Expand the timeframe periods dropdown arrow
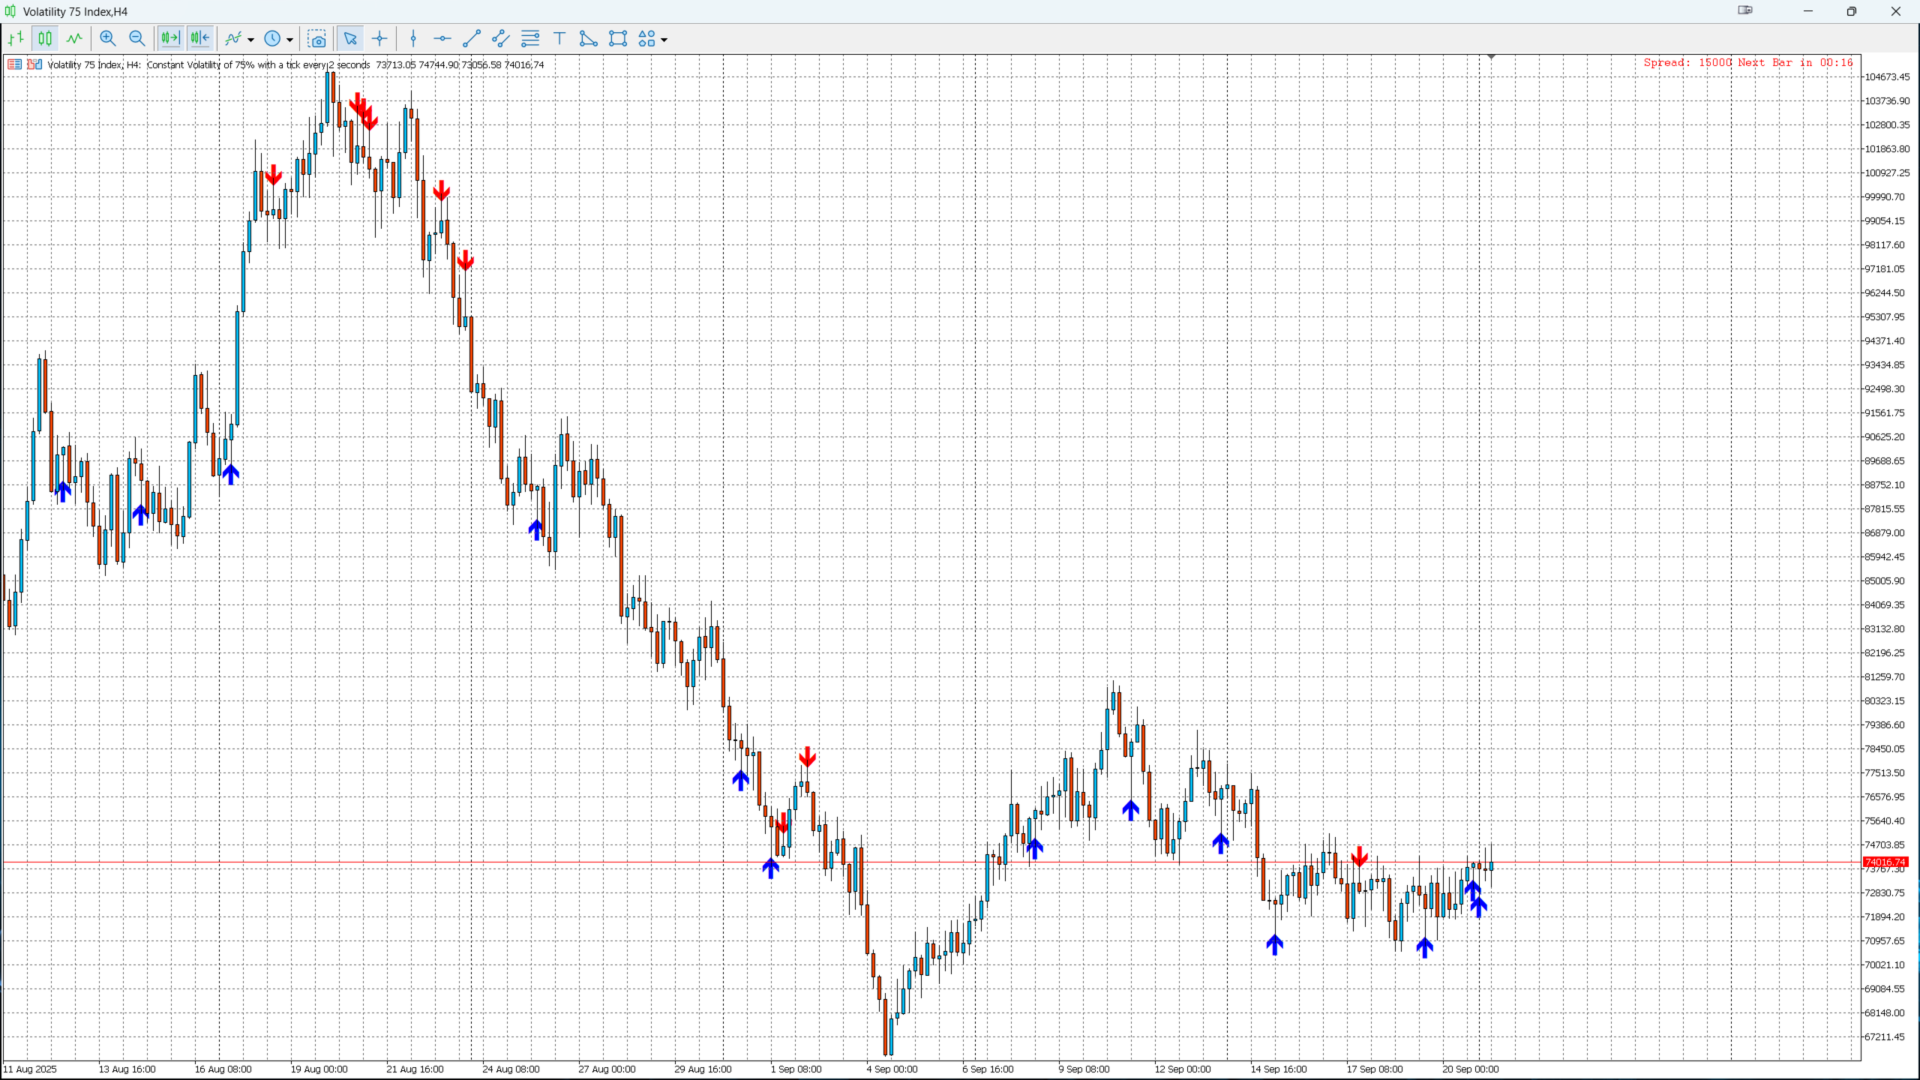 click(x=290, y=40)
